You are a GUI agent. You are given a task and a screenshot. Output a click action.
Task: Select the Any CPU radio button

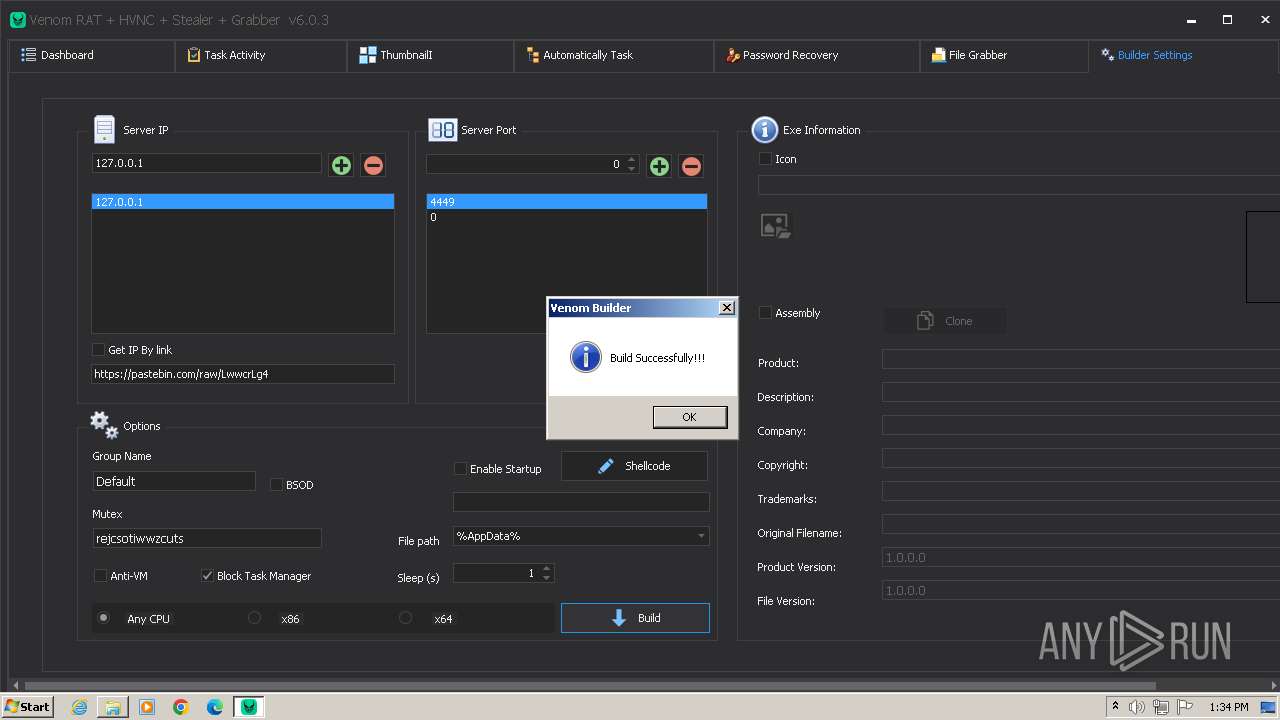(103, 618)
